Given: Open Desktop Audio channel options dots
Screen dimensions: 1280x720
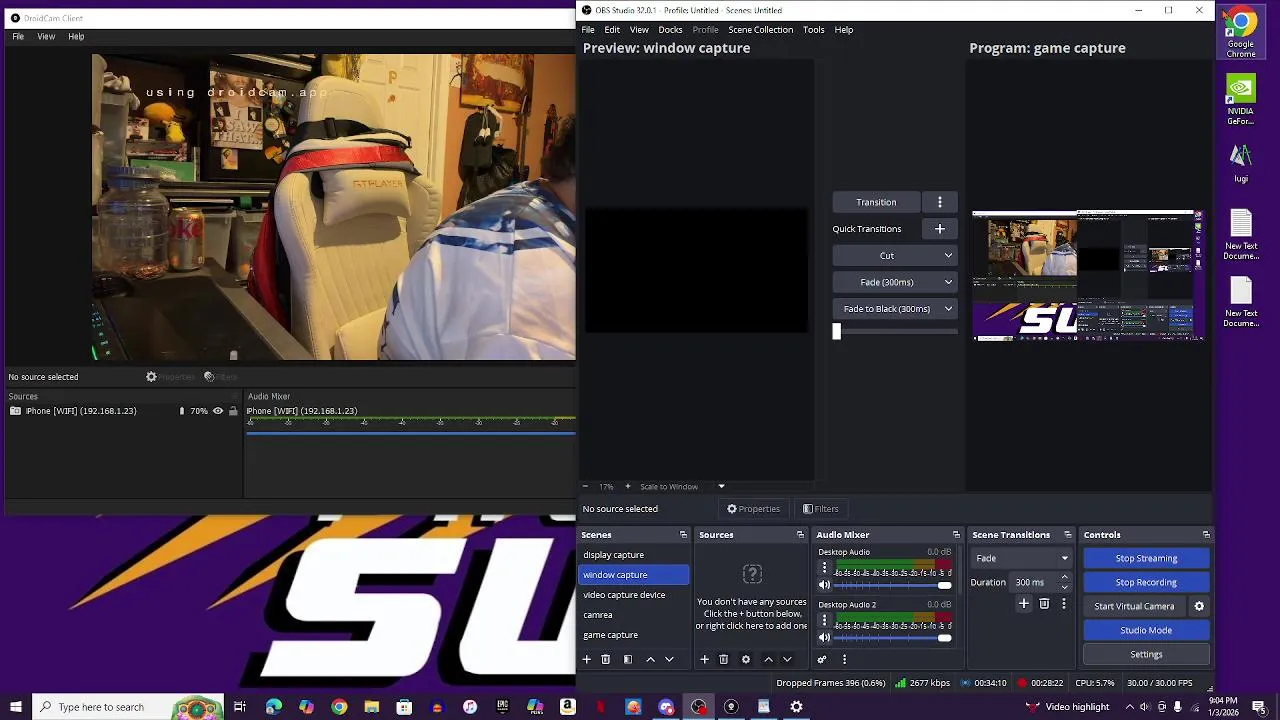Looking at the screenshot, I should (x=825, y=567).
